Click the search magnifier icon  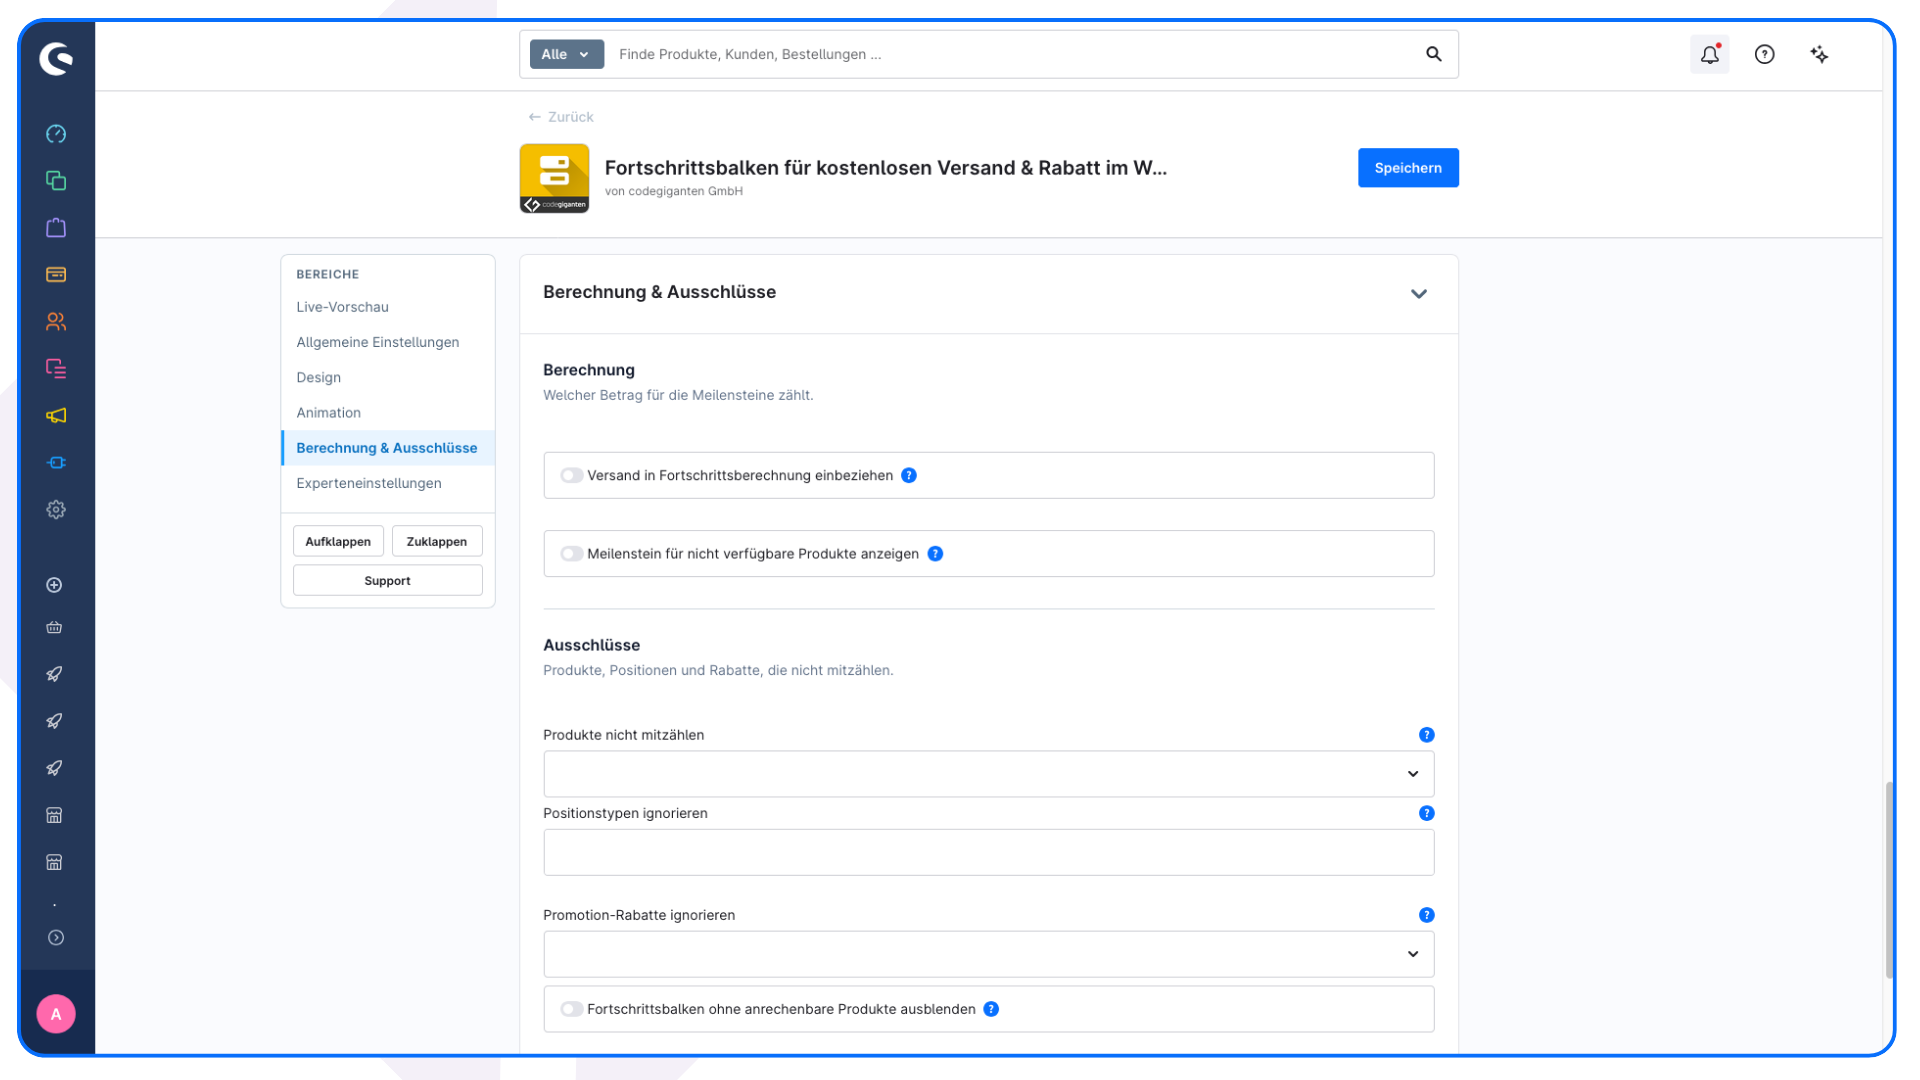click(x=1434, y=54)
